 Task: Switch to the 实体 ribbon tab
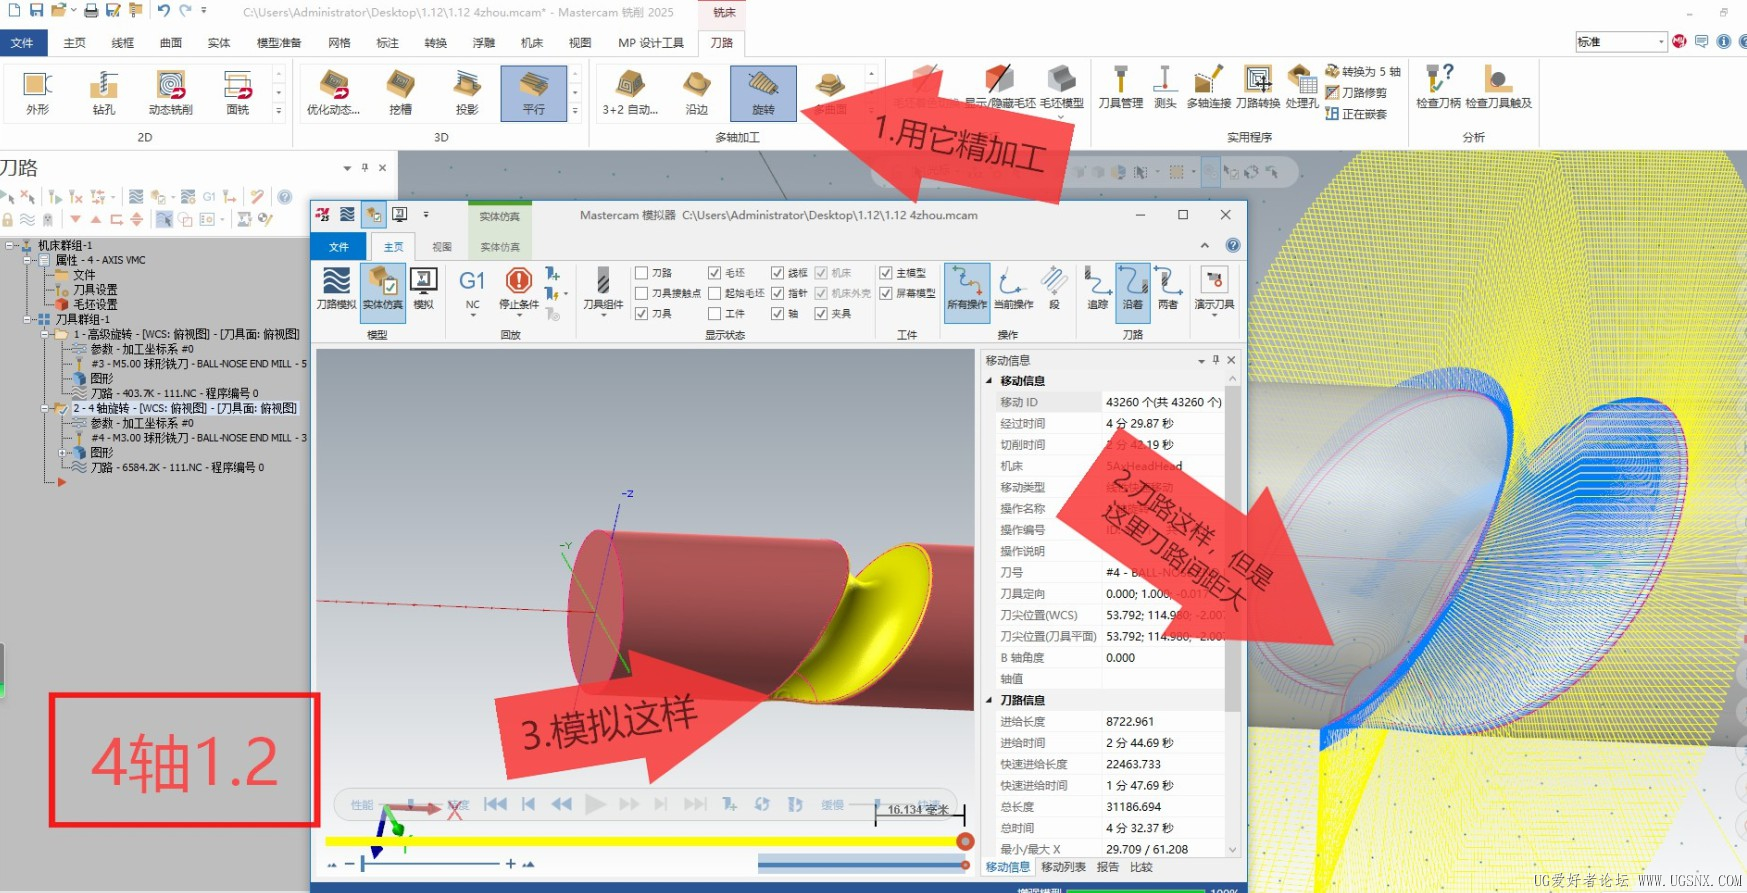[x=219, y=43]
